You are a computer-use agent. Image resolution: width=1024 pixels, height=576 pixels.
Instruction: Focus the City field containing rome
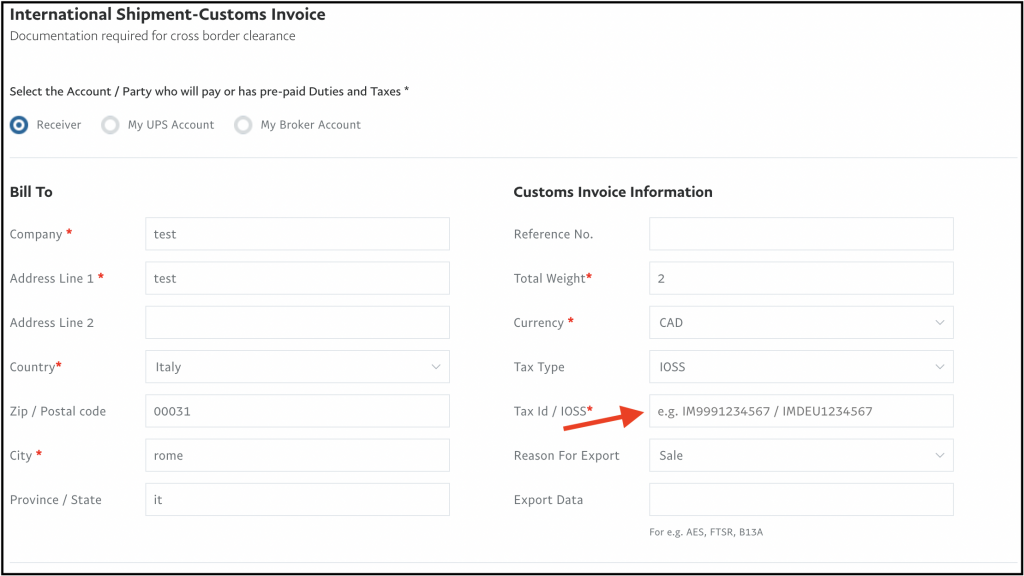tap(297, 455)
